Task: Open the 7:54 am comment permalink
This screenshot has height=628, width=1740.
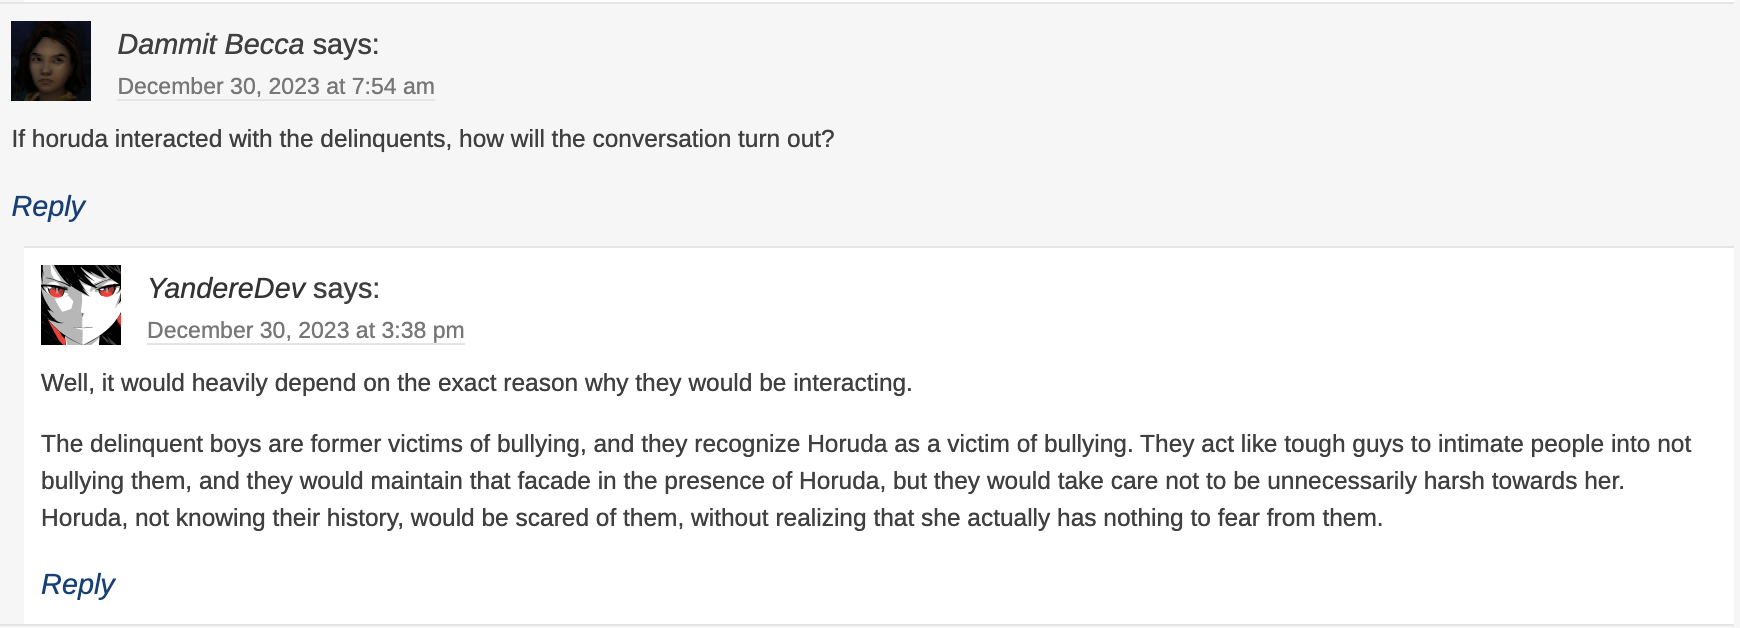Action: tap(276, 86)
